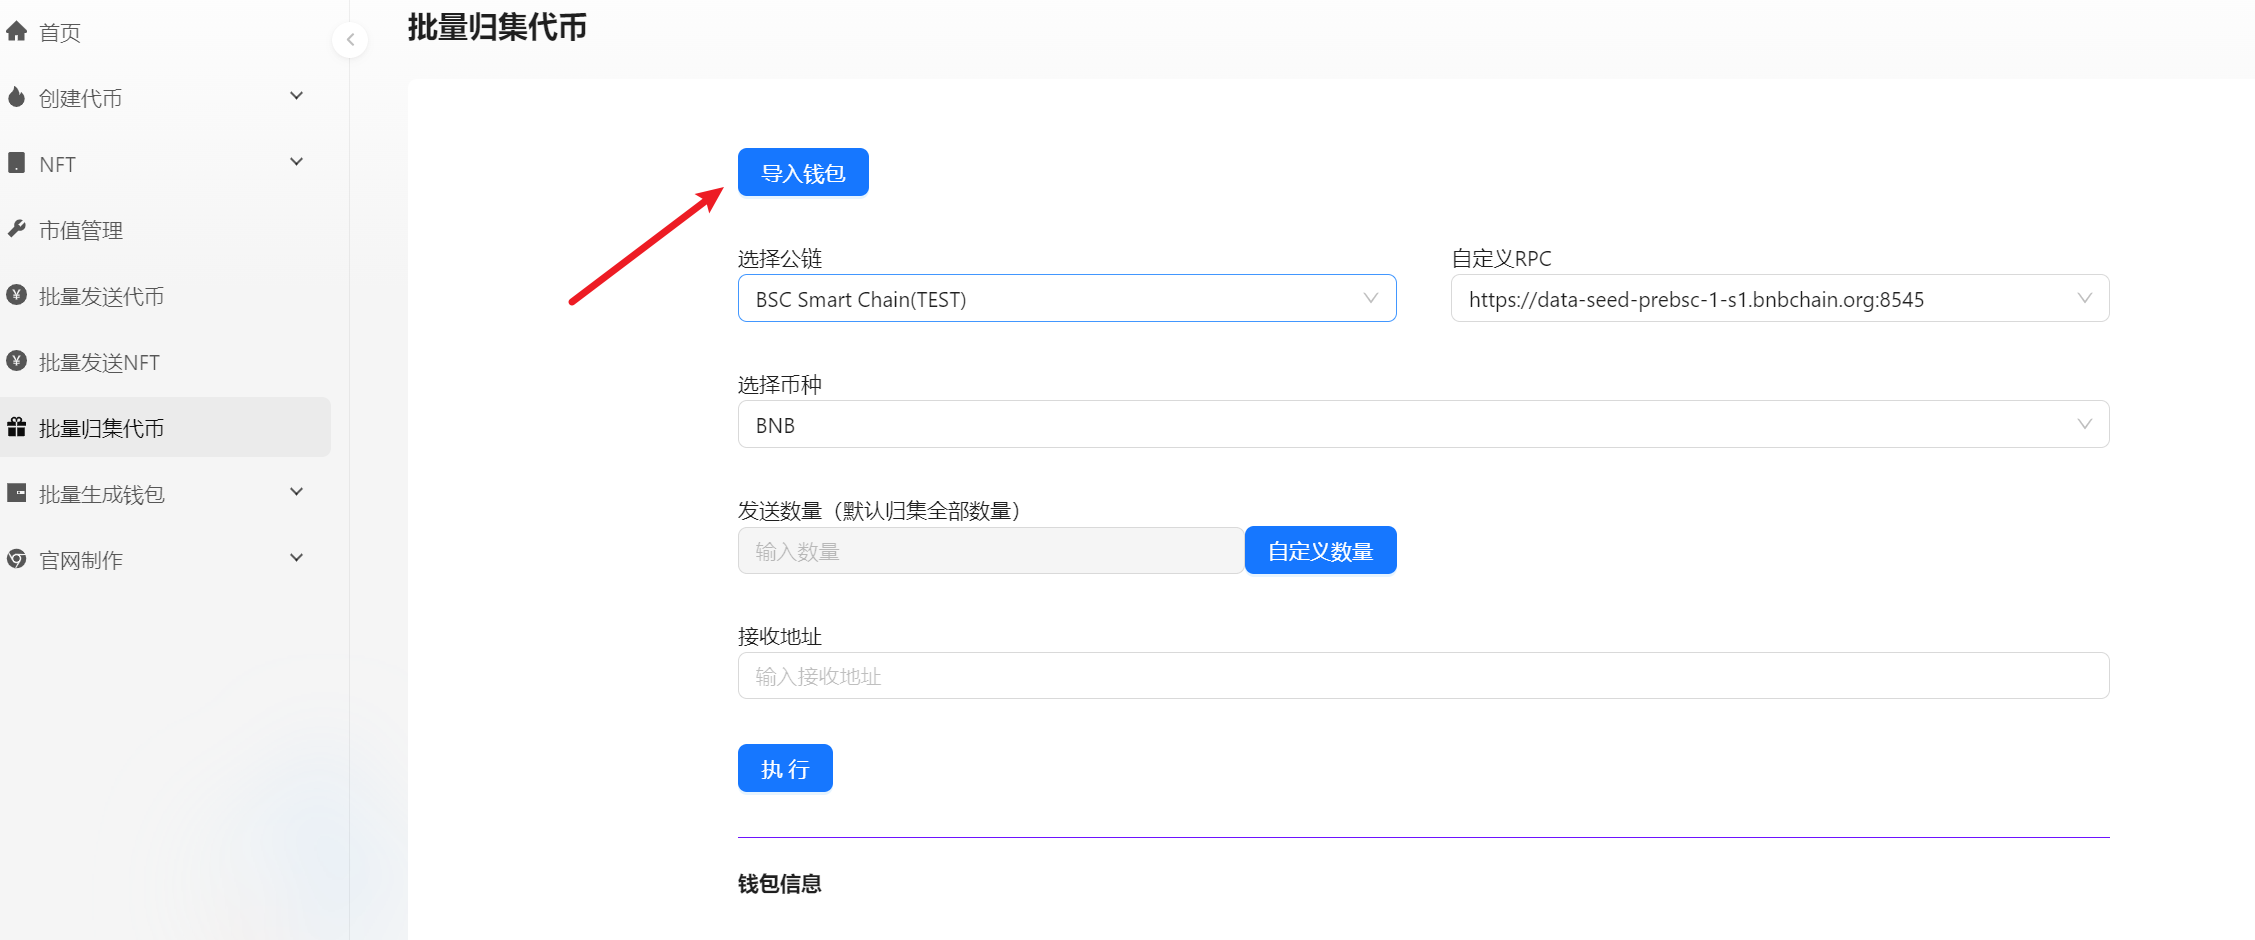Viewport: 2255px width, 940px height.
Task: Open the 选择币种 BNB dropdown
Action: pyautogui.click(x=1423, y=425)
